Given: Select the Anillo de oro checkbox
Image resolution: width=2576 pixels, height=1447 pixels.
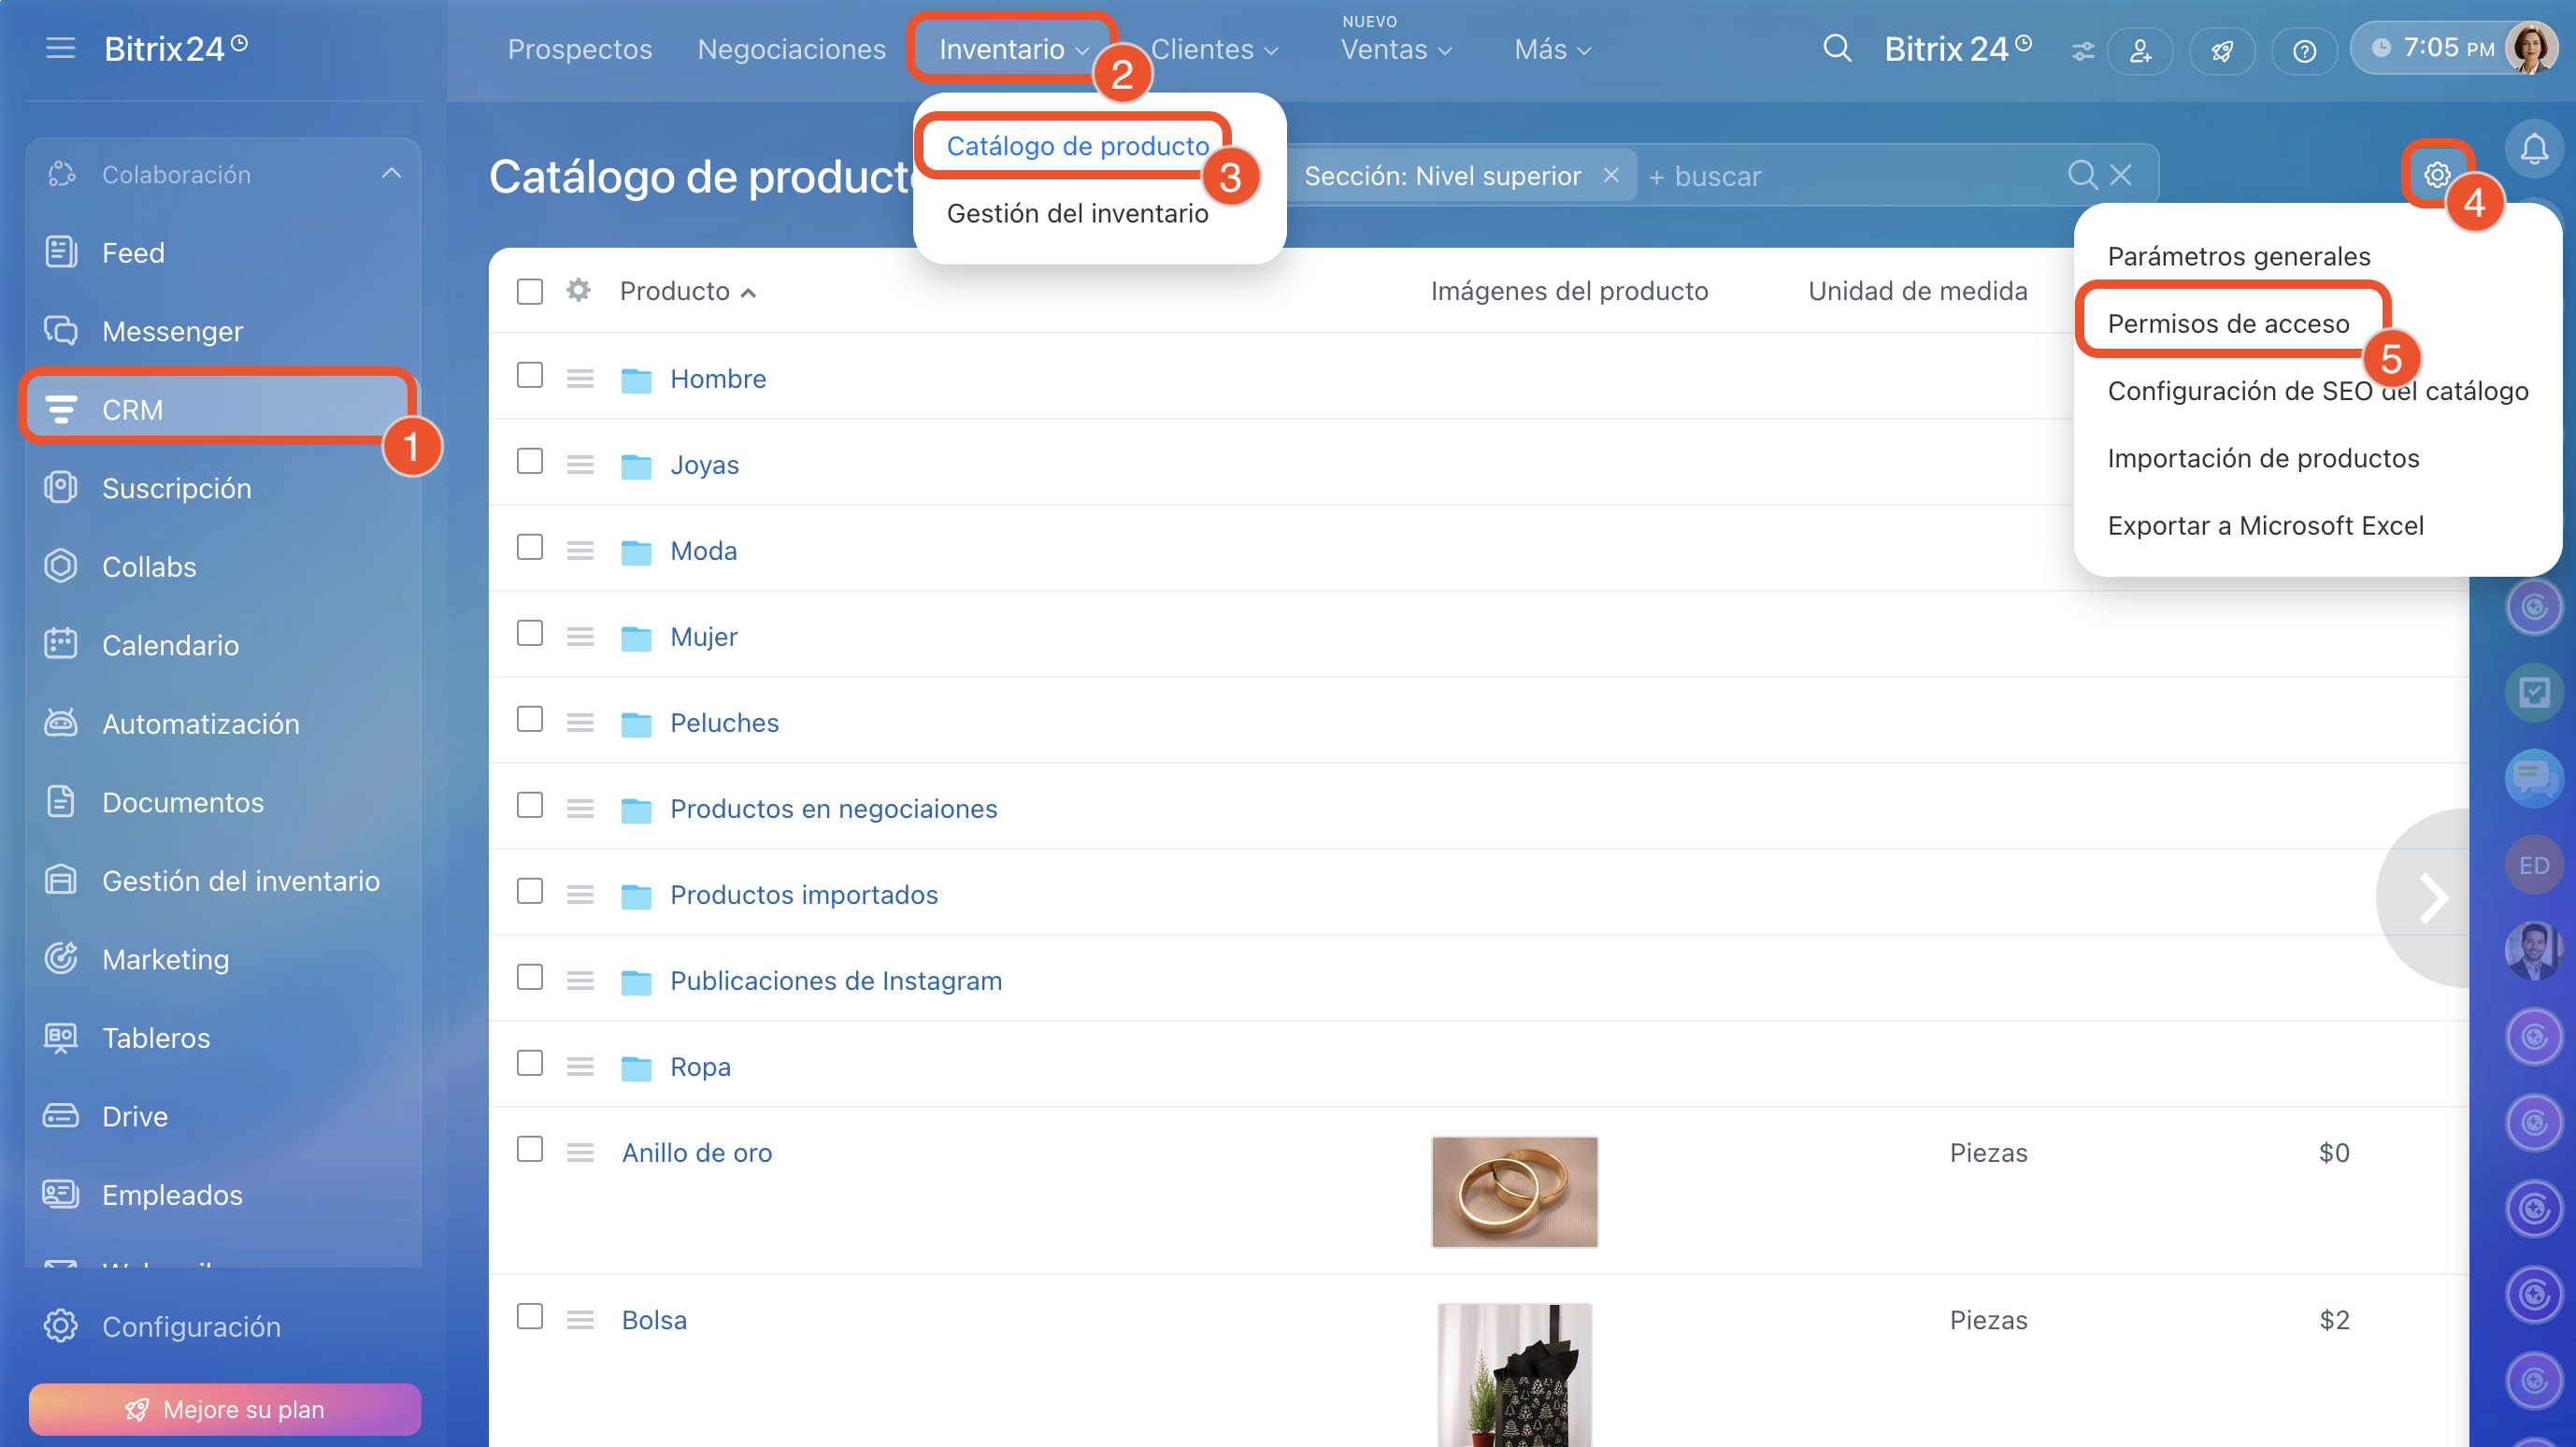Looking at the screenshot, I should click(x=529, y=1150).
